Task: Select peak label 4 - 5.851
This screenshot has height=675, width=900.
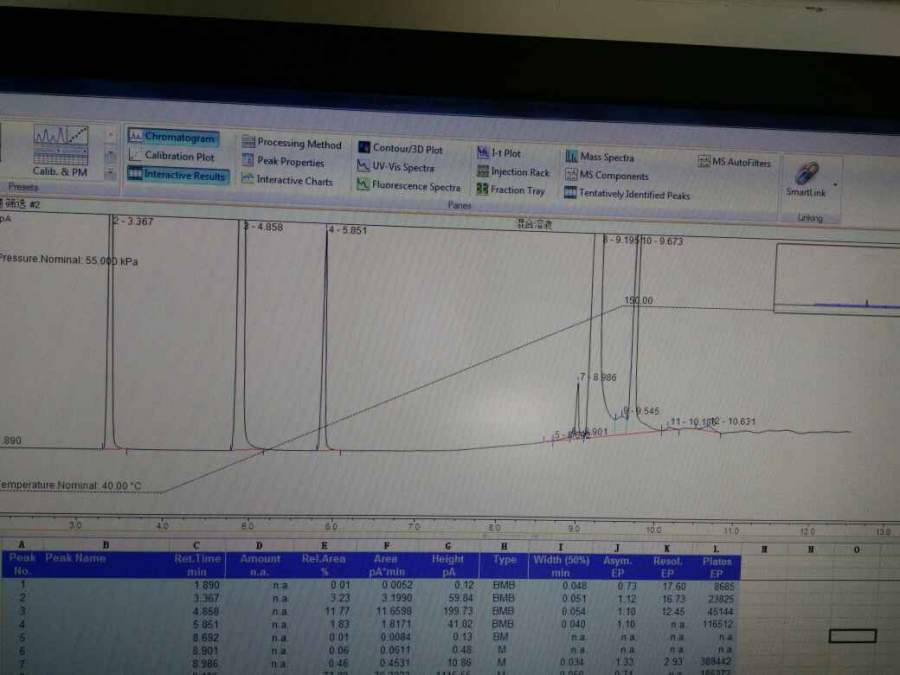Action: click(x=347, y=230)
